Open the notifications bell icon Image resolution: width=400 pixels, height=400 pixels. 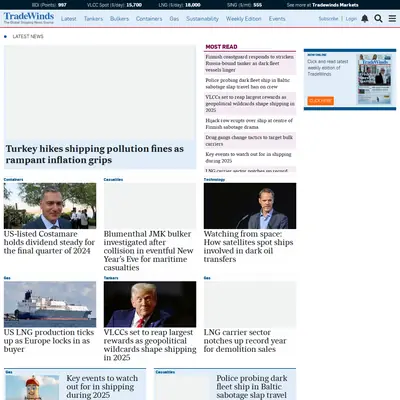tap(365, 19)
